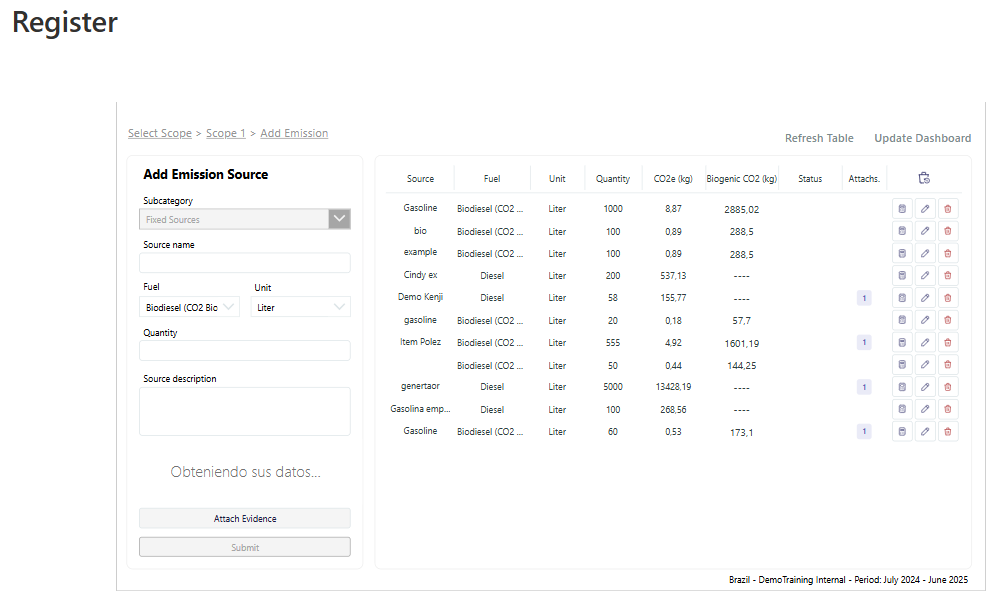Delete the Cindy ex row
Image resolution: width=1005 pixels, height=607 pixels.
pyautogui.click(x=948, y=276)
